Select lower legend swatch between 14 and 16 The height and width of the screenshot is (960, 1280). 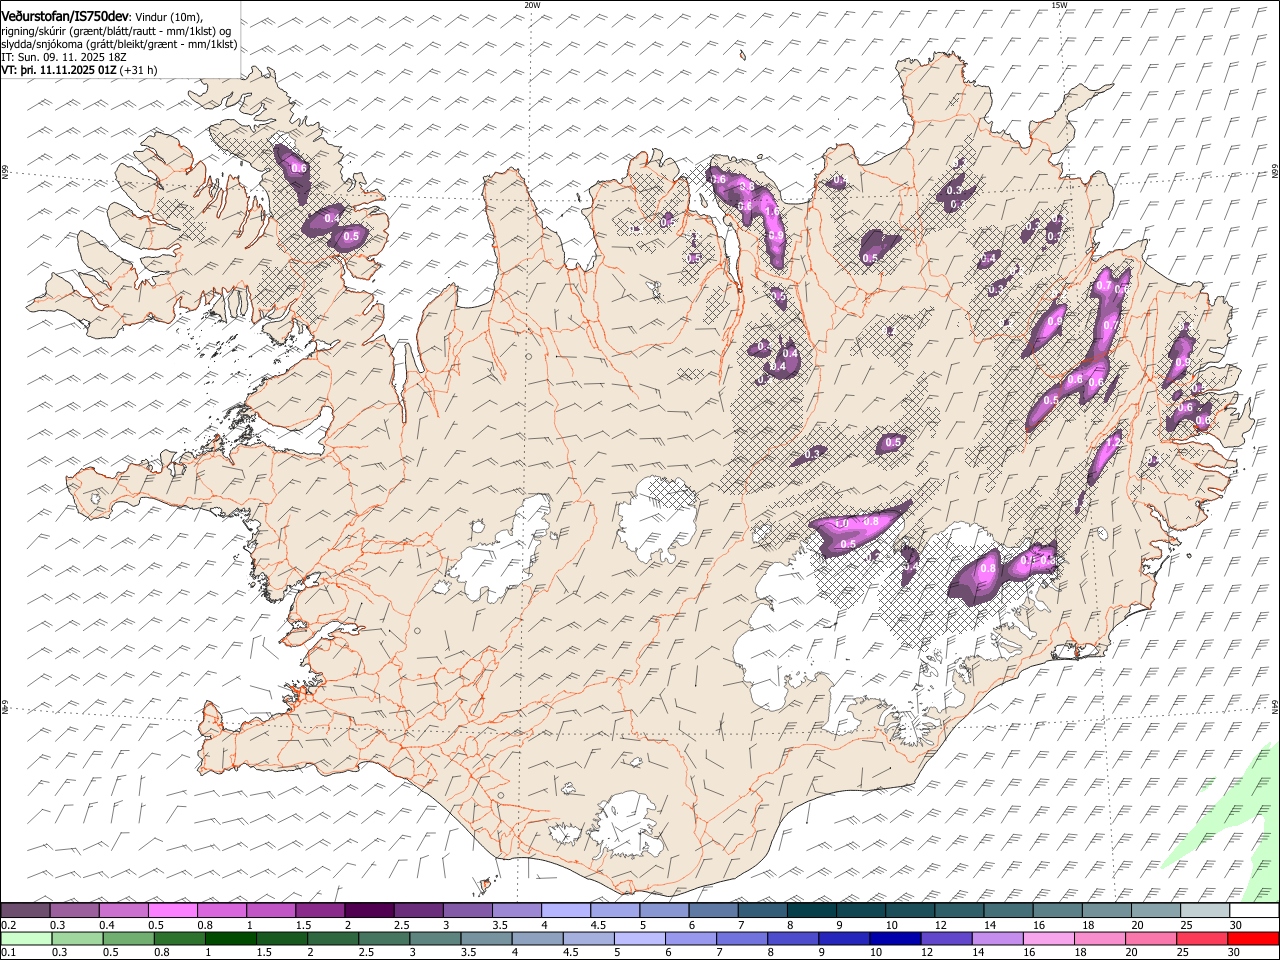click(x=998, y=938)
